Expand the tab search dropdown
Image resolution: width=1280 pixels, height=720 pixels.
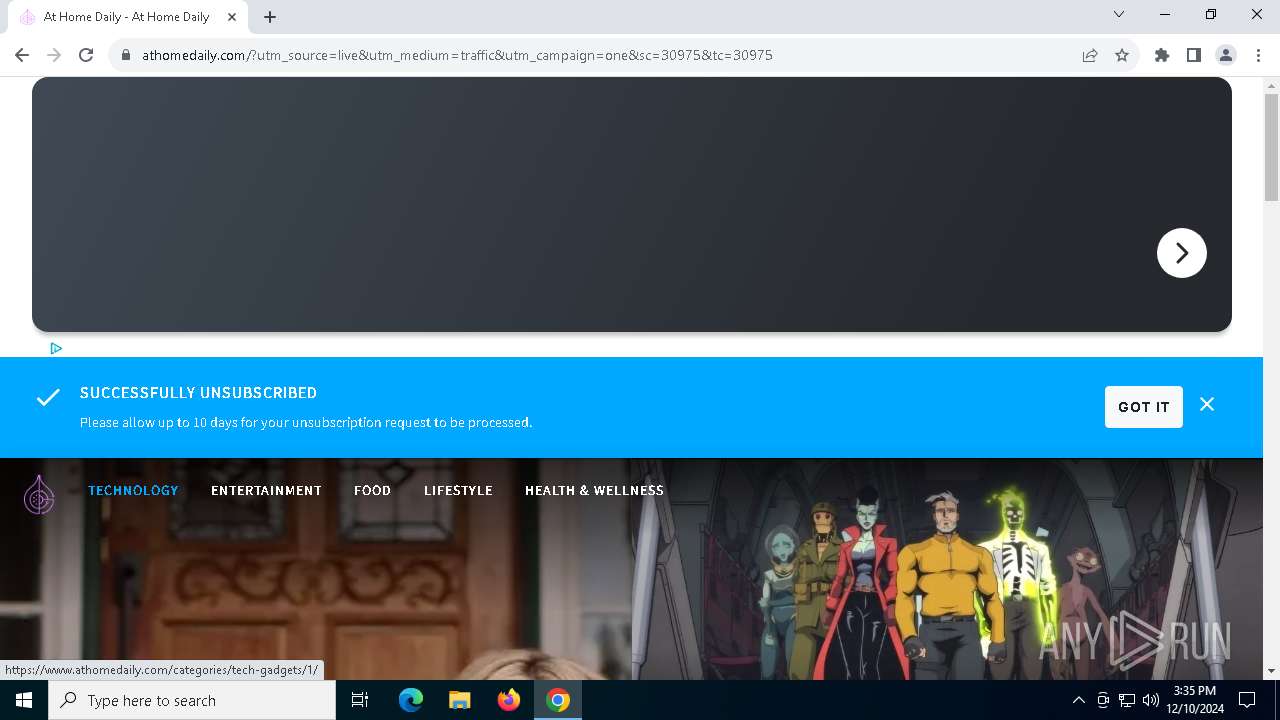1119,14
